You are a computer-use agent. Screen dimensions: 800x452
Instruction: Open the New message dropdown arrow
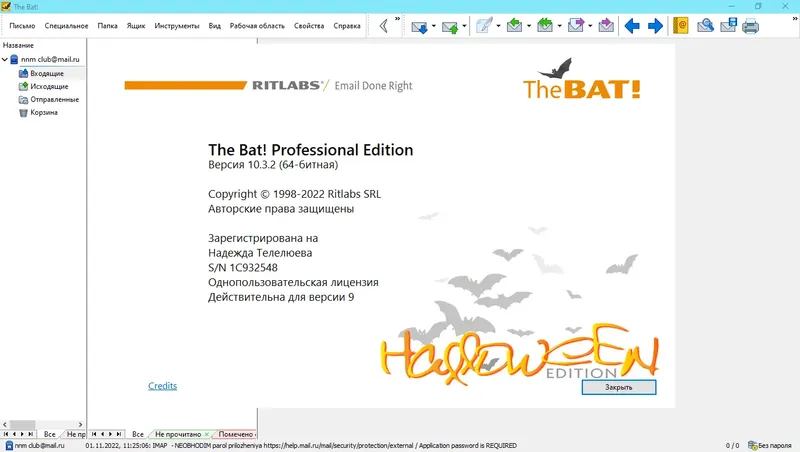pyautogui.click(x=498, y=26)
